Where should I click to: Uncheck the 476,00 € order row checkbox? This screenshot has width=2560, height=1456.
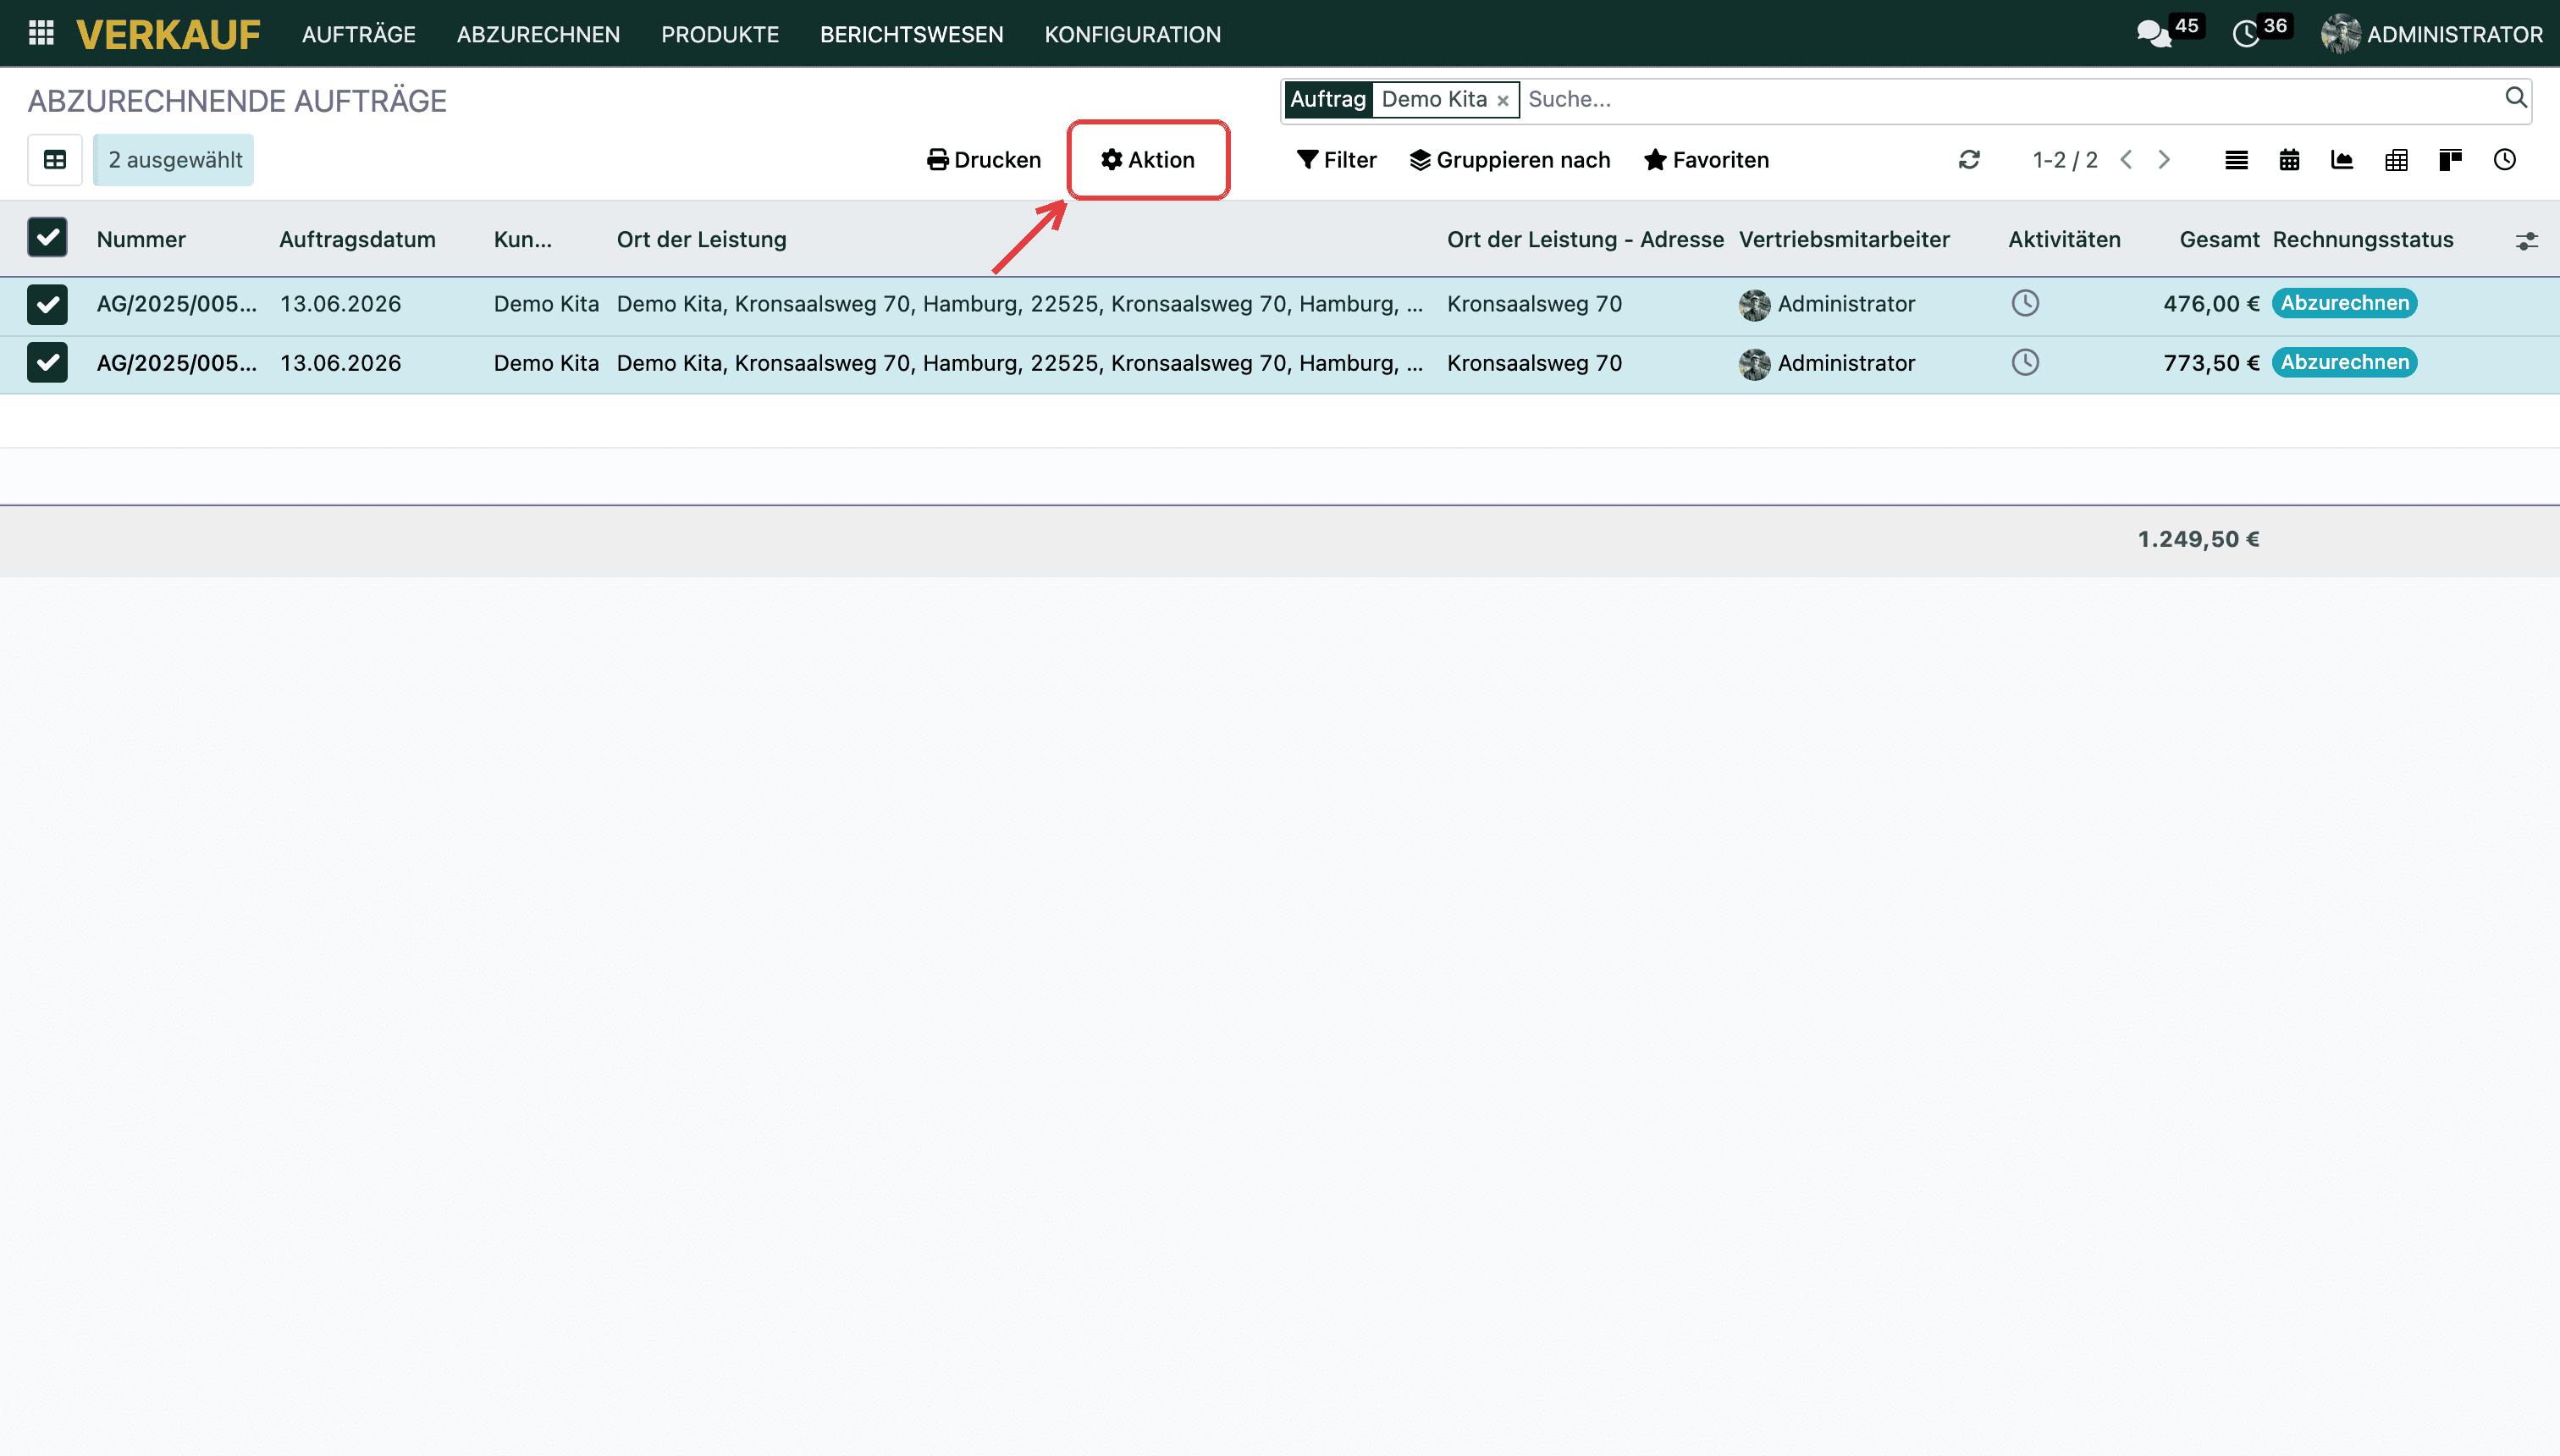47,304
